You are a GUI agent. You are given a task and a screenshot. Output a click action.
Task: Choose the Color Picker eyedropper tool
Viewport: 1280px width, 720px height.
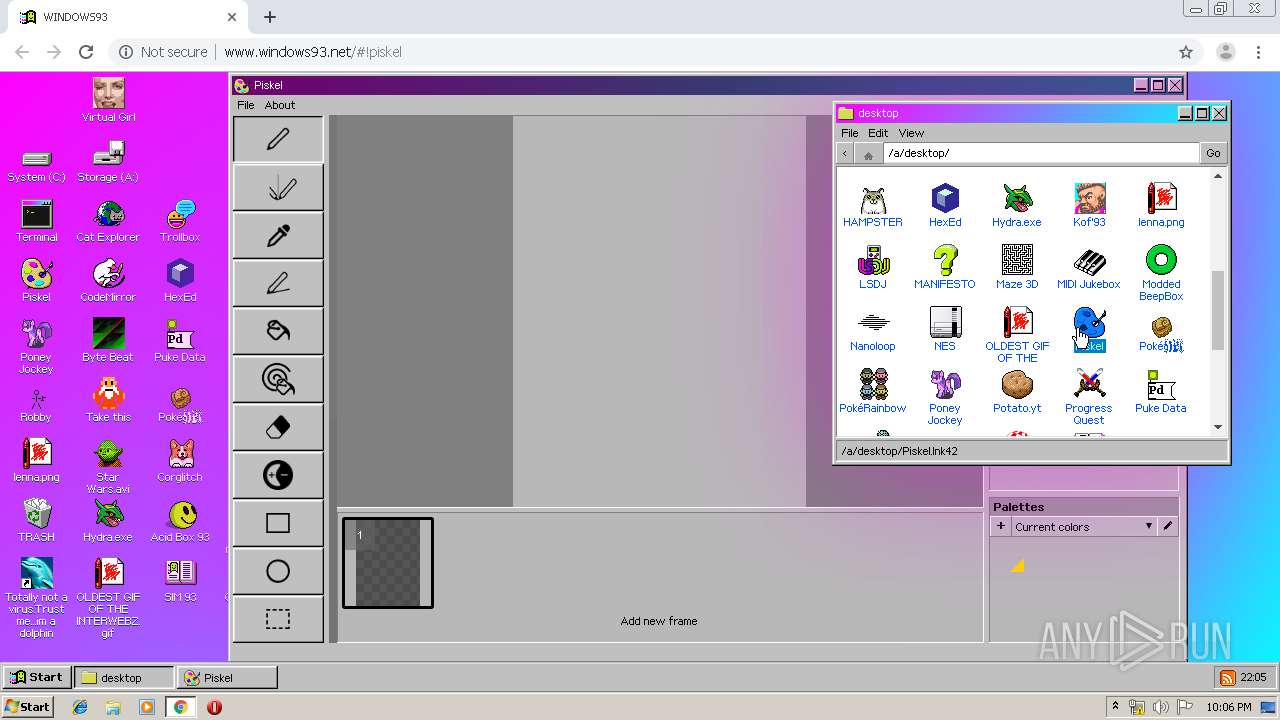tap(278, 235)
